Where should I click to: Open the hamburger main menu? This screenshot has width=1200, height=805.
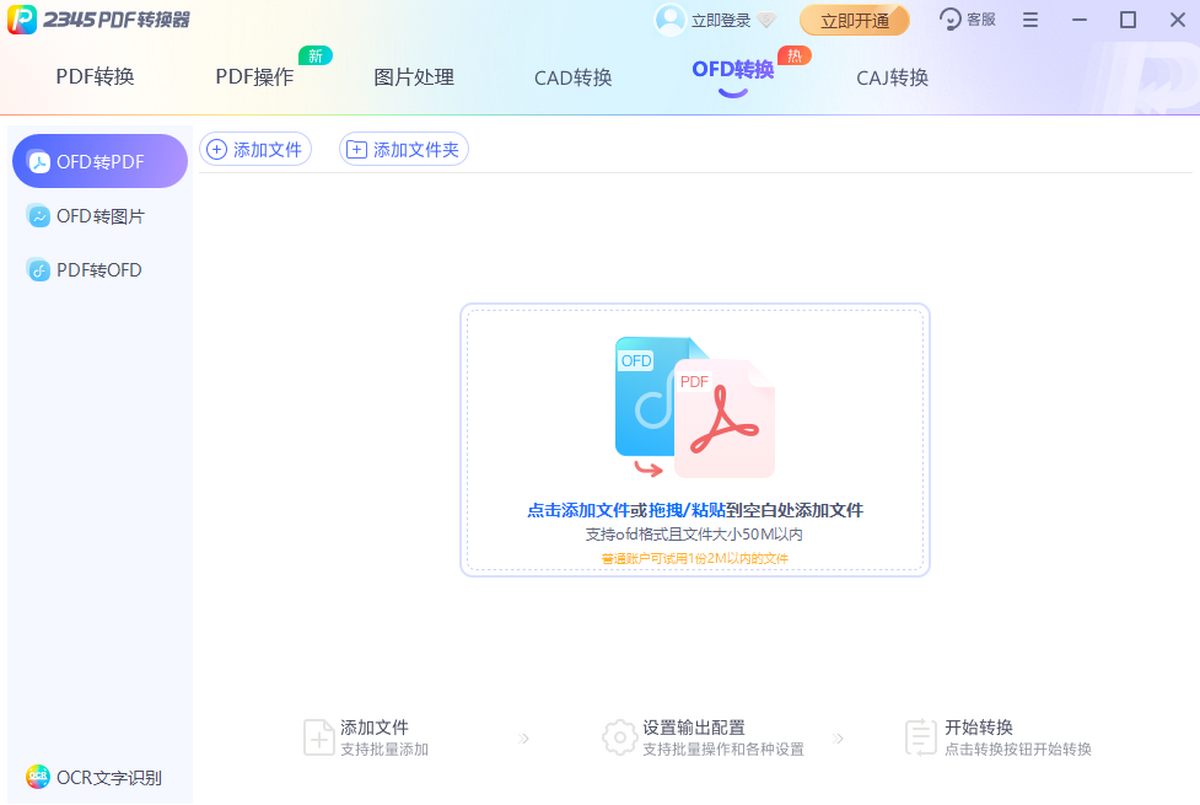[x=1030, y=20]
